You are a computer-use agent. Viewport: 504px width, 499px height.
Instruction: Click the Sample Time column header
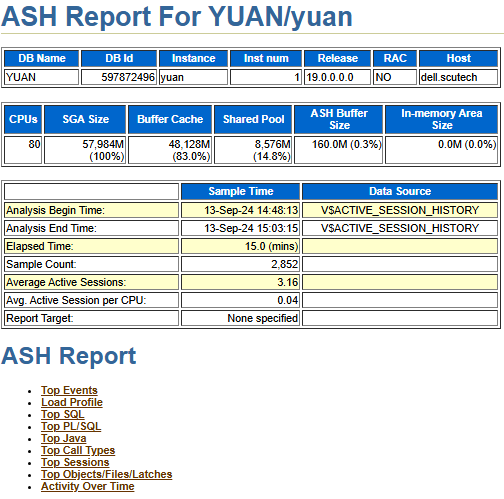(241, 191)
